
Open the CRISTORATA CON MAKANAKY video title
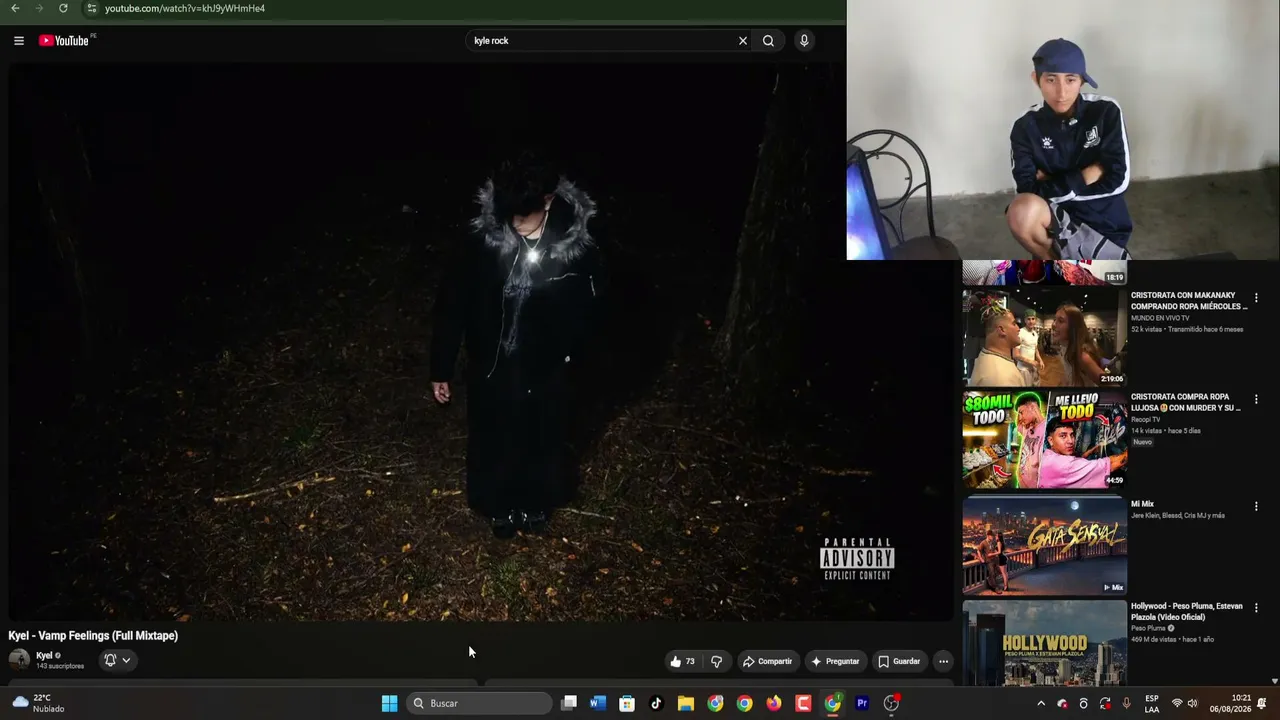tap(1189, 301)
